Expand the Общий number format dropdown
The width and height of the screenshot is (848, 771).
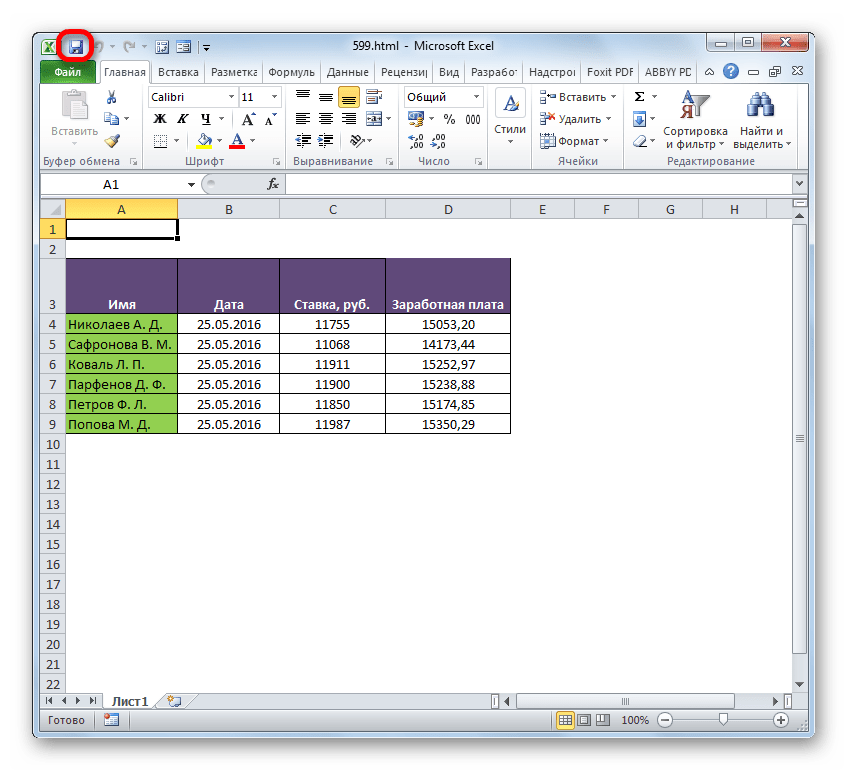476,97
